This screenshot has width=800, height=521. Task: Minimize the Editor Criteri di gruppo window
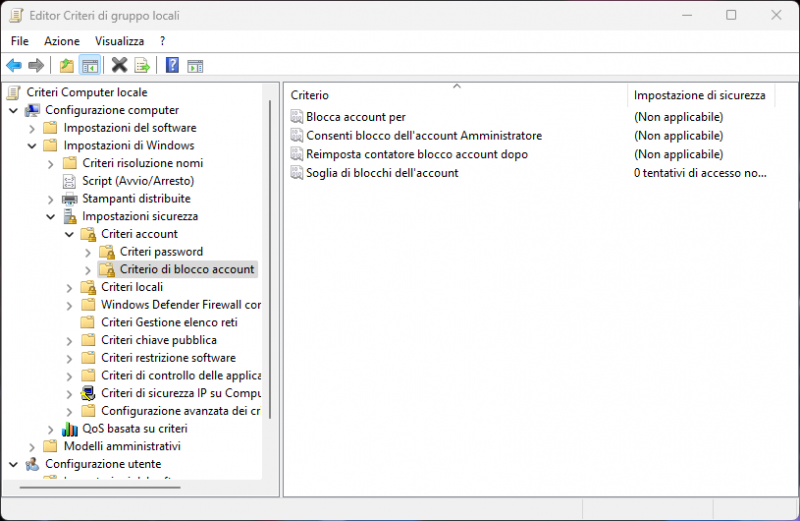(x=687, y=15)
